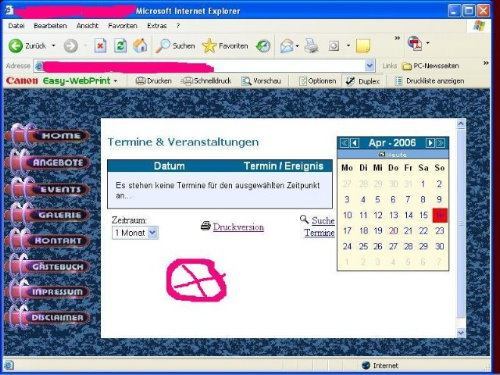500x375 pixels.
Task: Click the page scrollbar down arrow
Action: pos(461,333)
